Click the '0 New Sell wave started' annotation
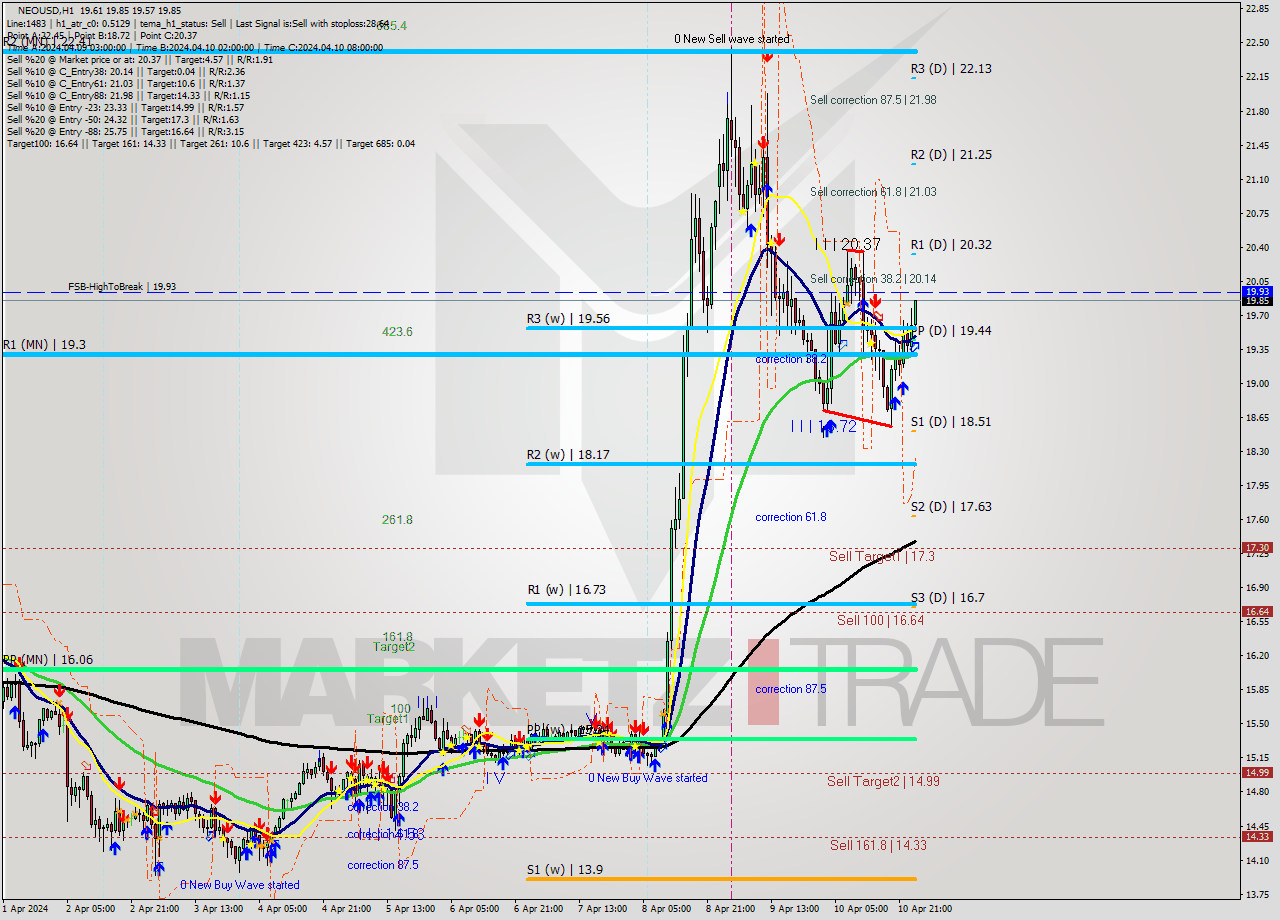 pyautogui.click(x=732, y=39)
